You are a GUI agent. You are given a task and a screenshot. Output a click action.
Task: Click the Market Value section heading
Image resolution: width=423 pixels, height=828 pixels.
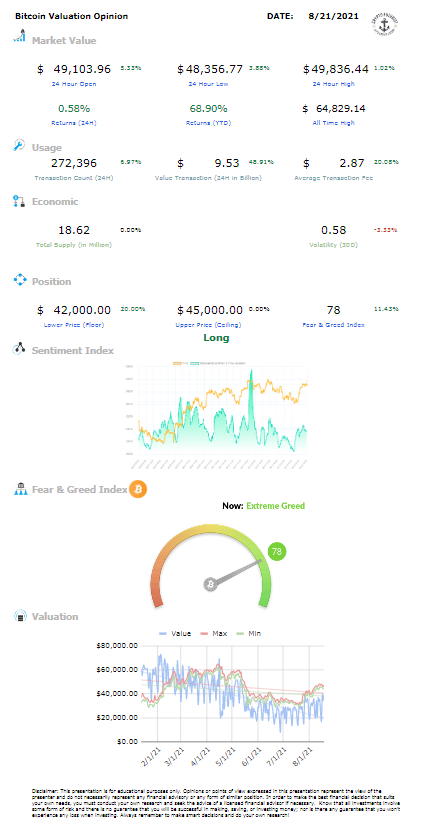[x=64, y=40]
